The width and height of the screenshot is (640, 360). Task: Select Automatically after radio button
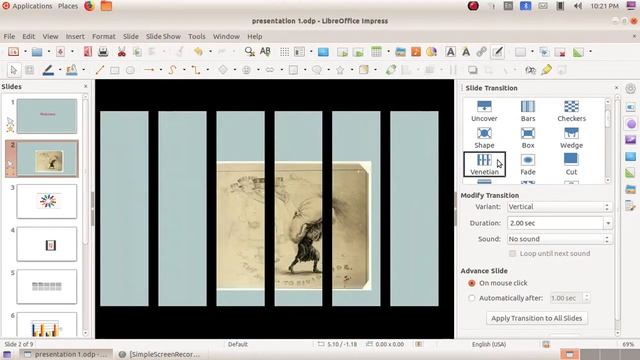click(472, 298)
